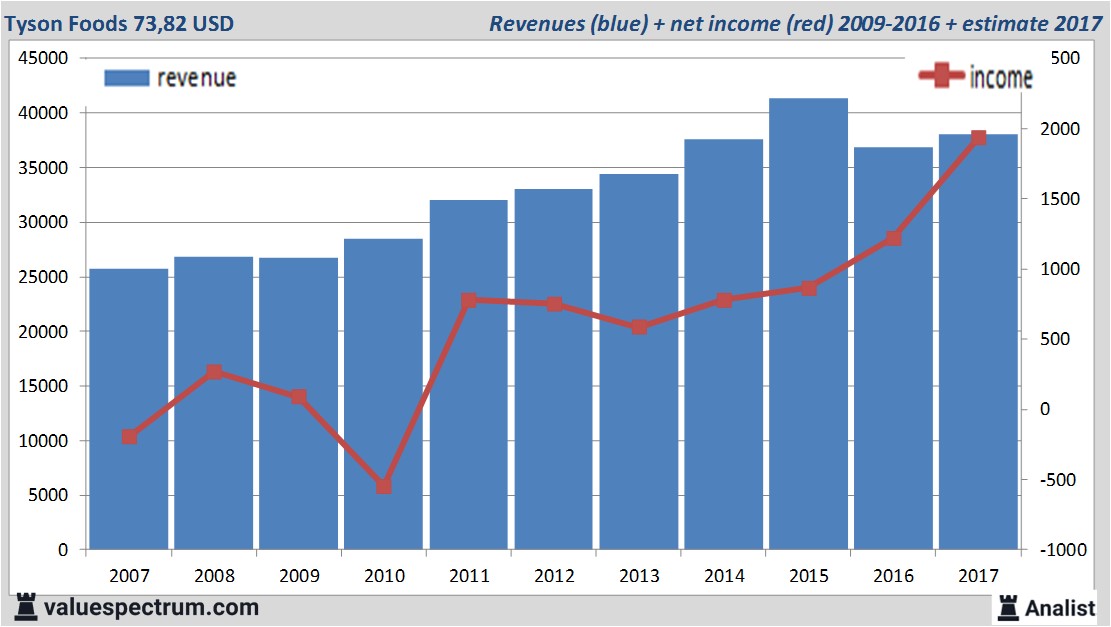Click the rook icon beside valuespectrum.com

click(25, 607)
